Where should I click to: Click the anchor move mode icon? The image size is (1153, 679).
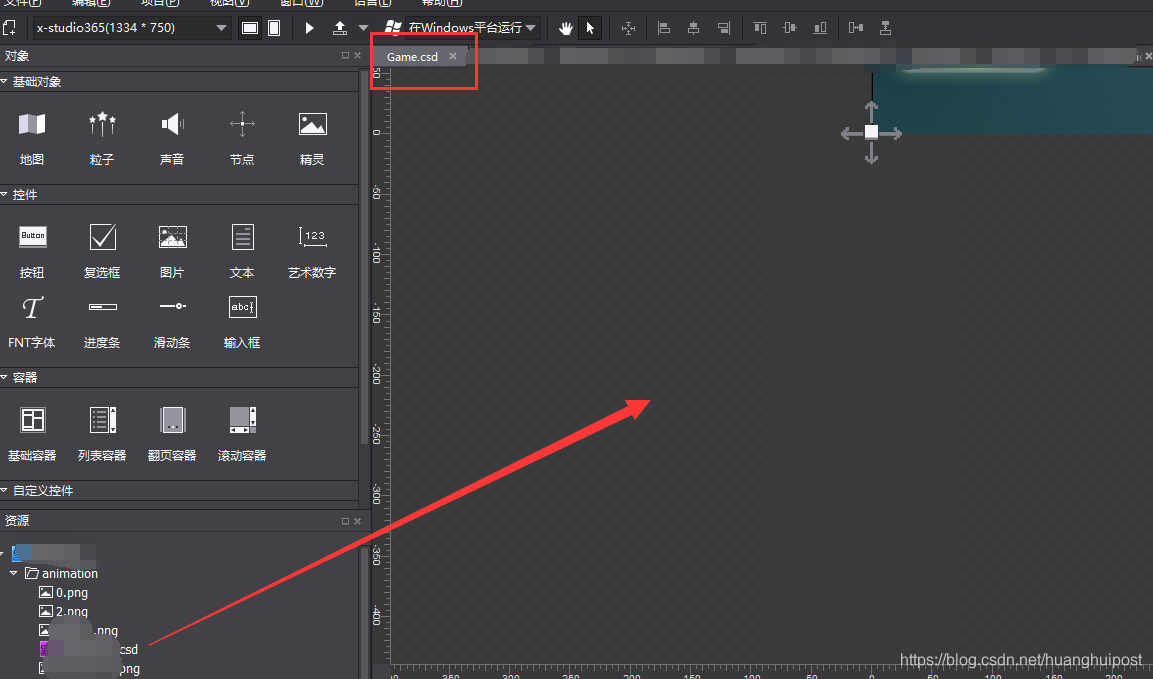628,28
